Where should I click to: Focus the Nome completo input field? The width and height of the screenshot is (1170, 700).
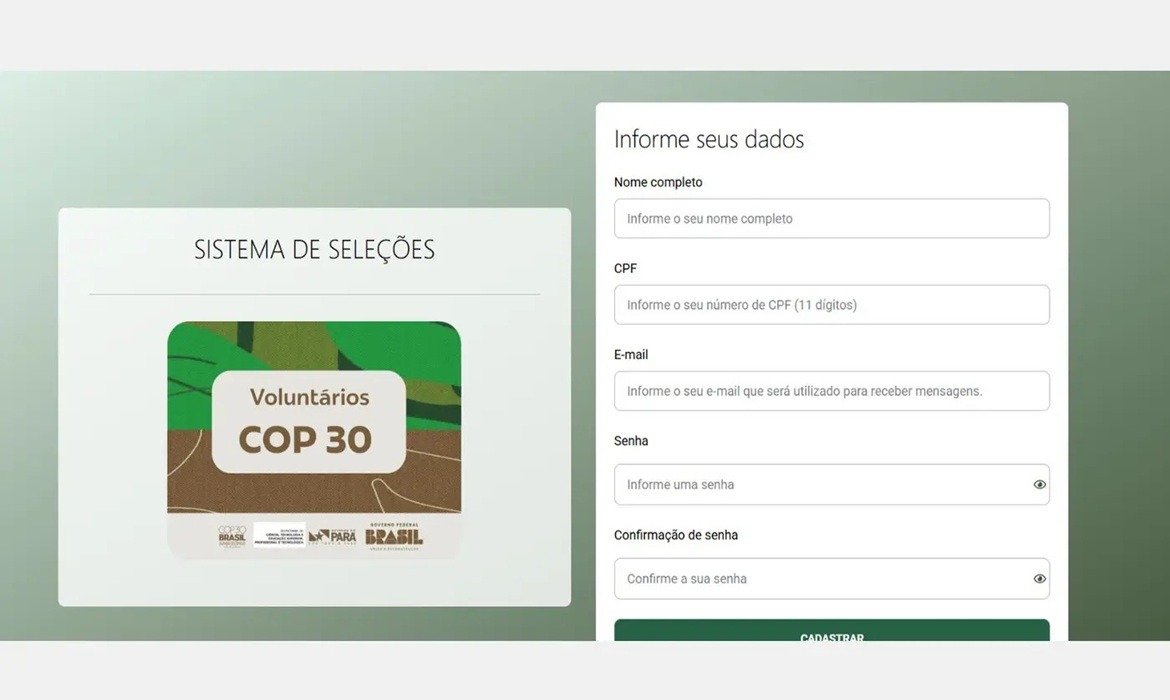tap(831, 219)
